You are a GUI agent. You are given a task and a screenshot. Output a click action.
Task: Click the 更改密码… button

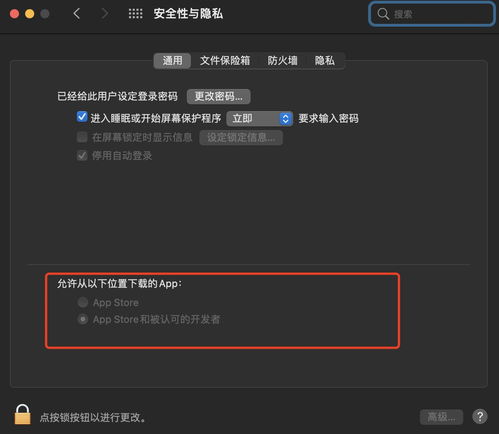click(x=218, y=96)
